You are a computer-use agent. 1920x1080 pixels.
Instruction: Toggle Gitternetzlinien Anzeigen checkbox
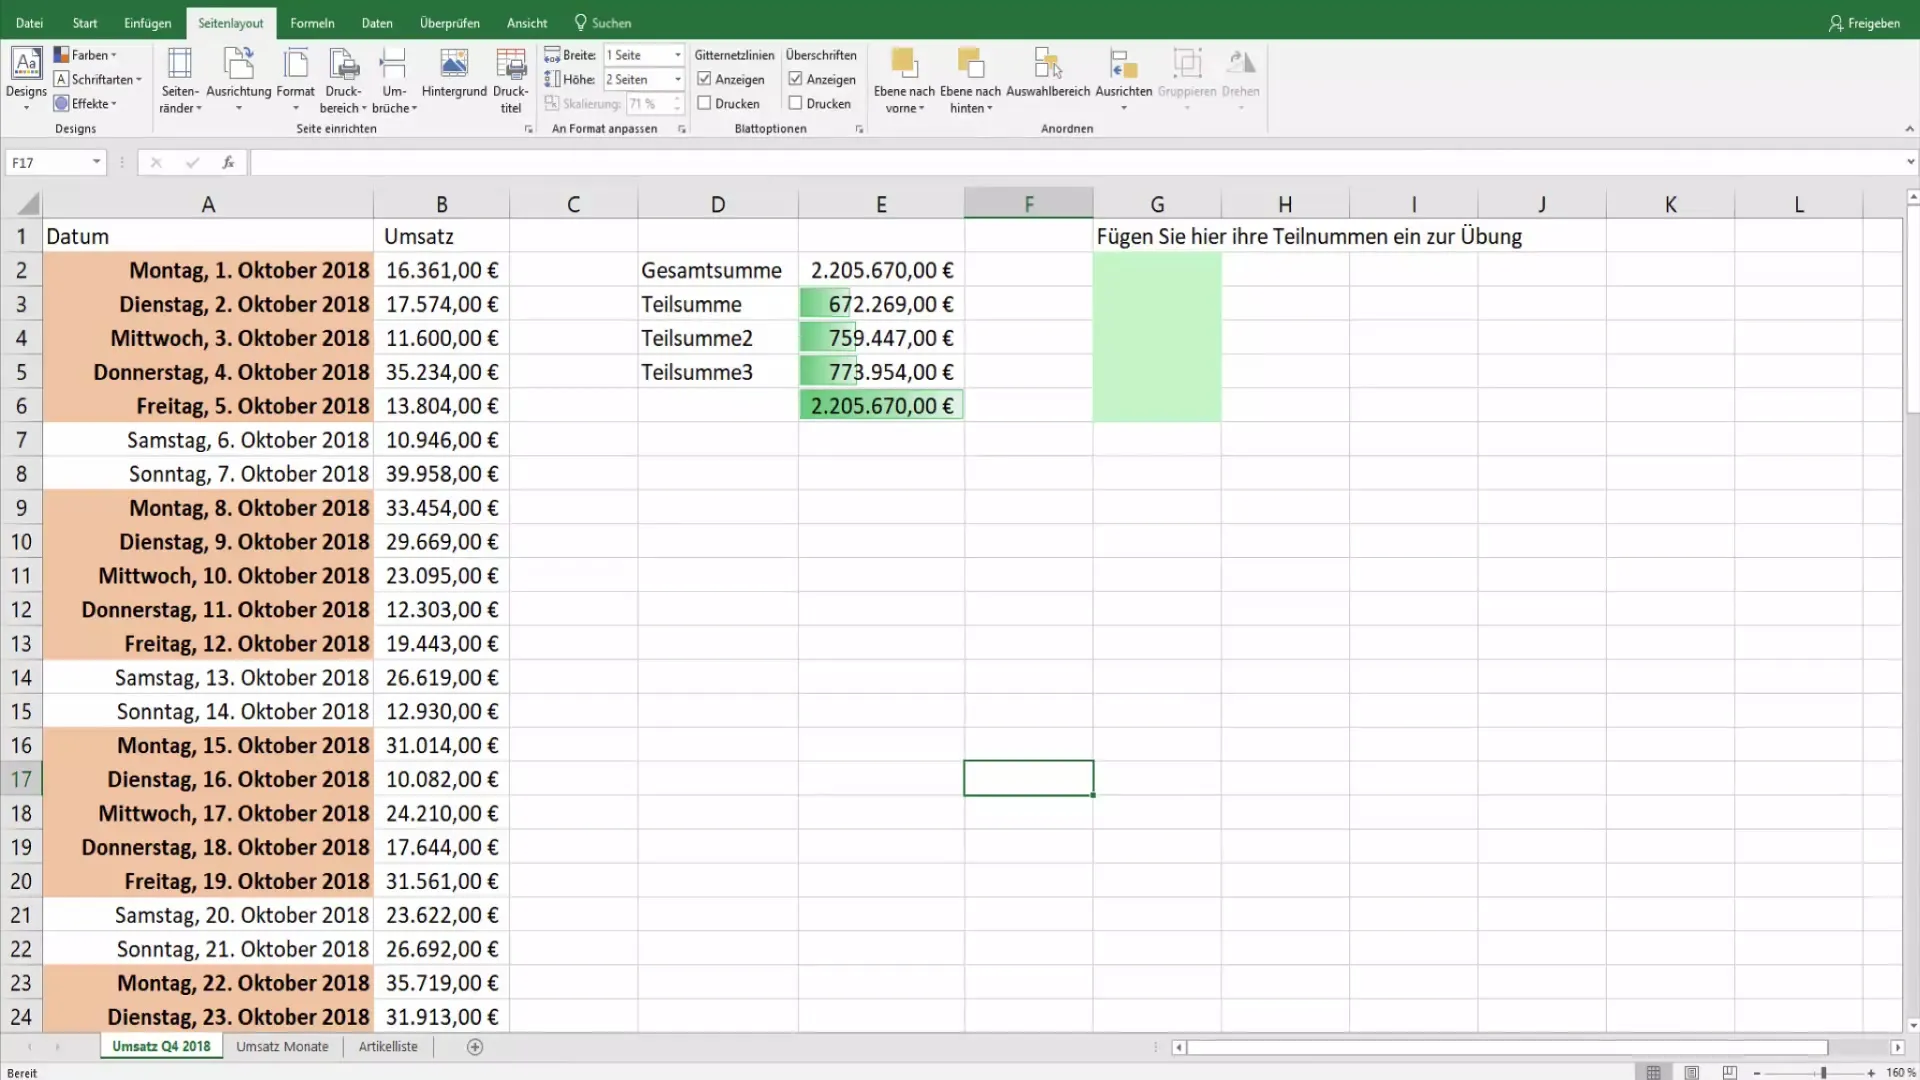pos(704,79)
